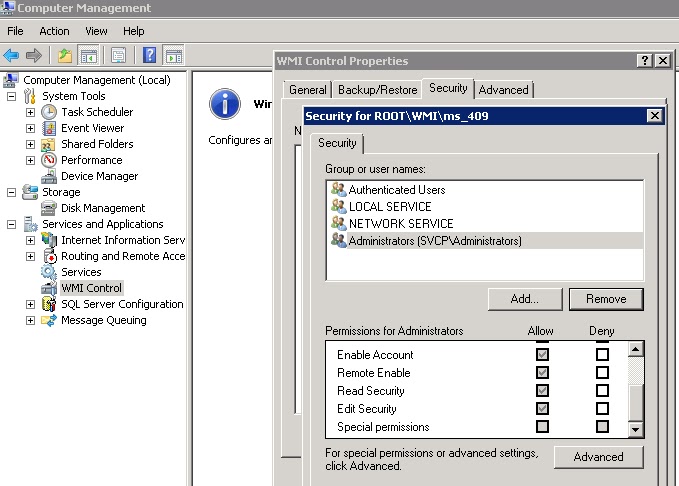Click the Properties toolbar icon
The image size is (679, 486).
[x=118, y=55]
